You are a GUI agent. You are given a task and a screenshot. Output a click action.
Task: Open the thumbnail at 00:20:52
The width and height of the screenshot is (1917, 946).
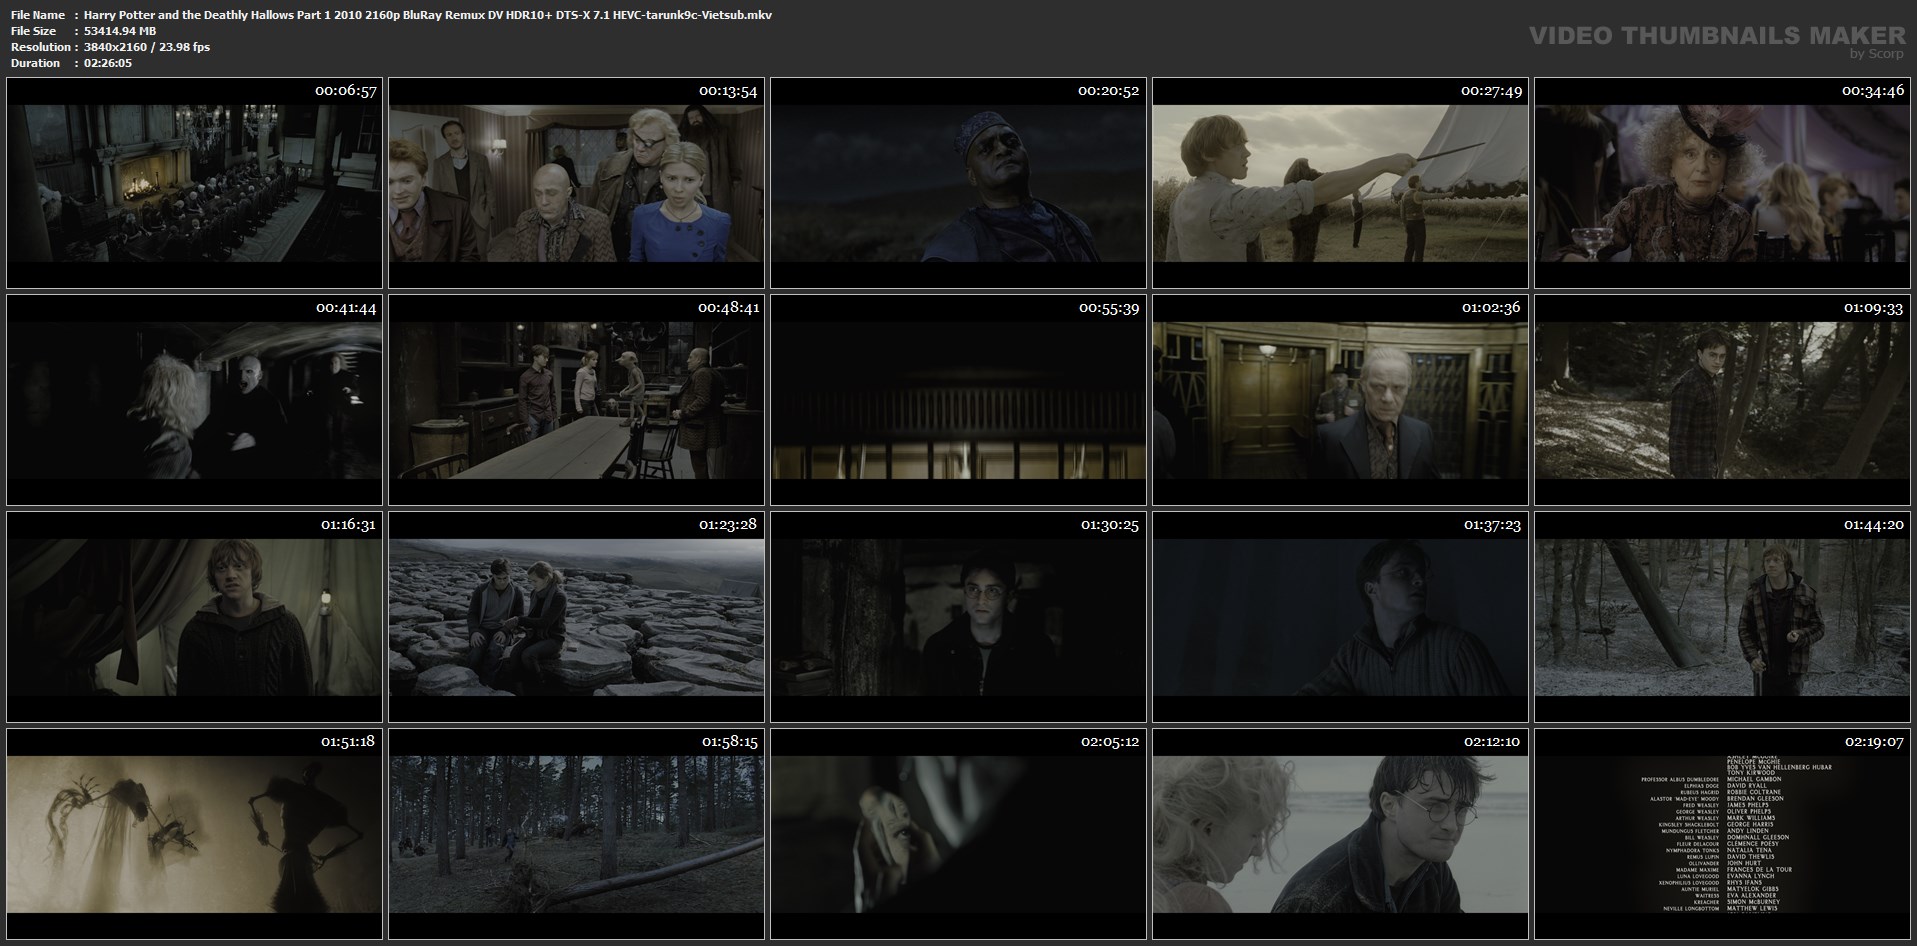(x=958, y=183)
